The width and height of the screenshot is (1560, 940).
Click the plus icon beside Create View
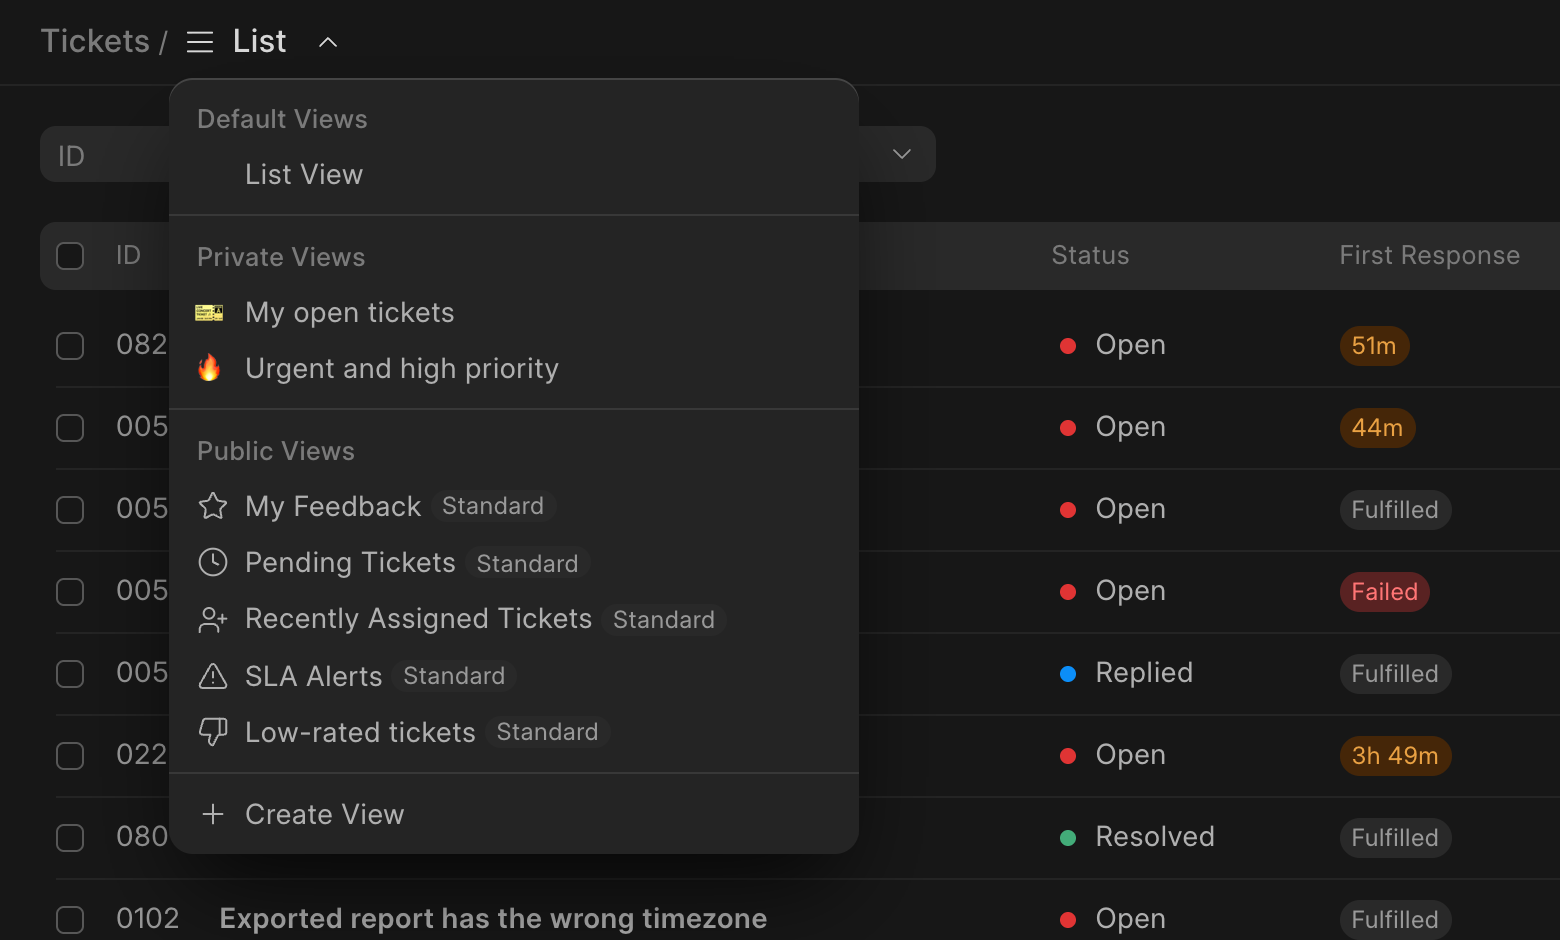[x=213, y=814]
